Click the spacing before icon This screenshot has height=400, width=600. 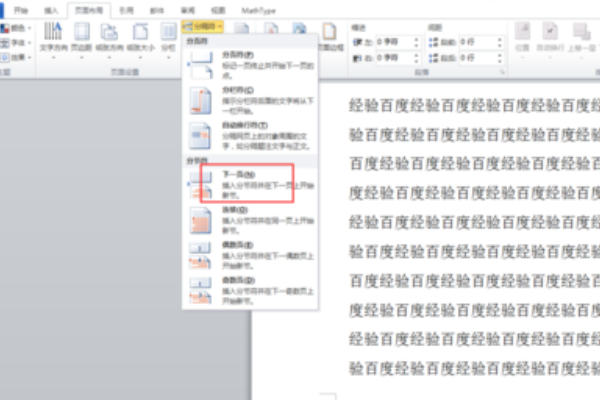(434, 42)
